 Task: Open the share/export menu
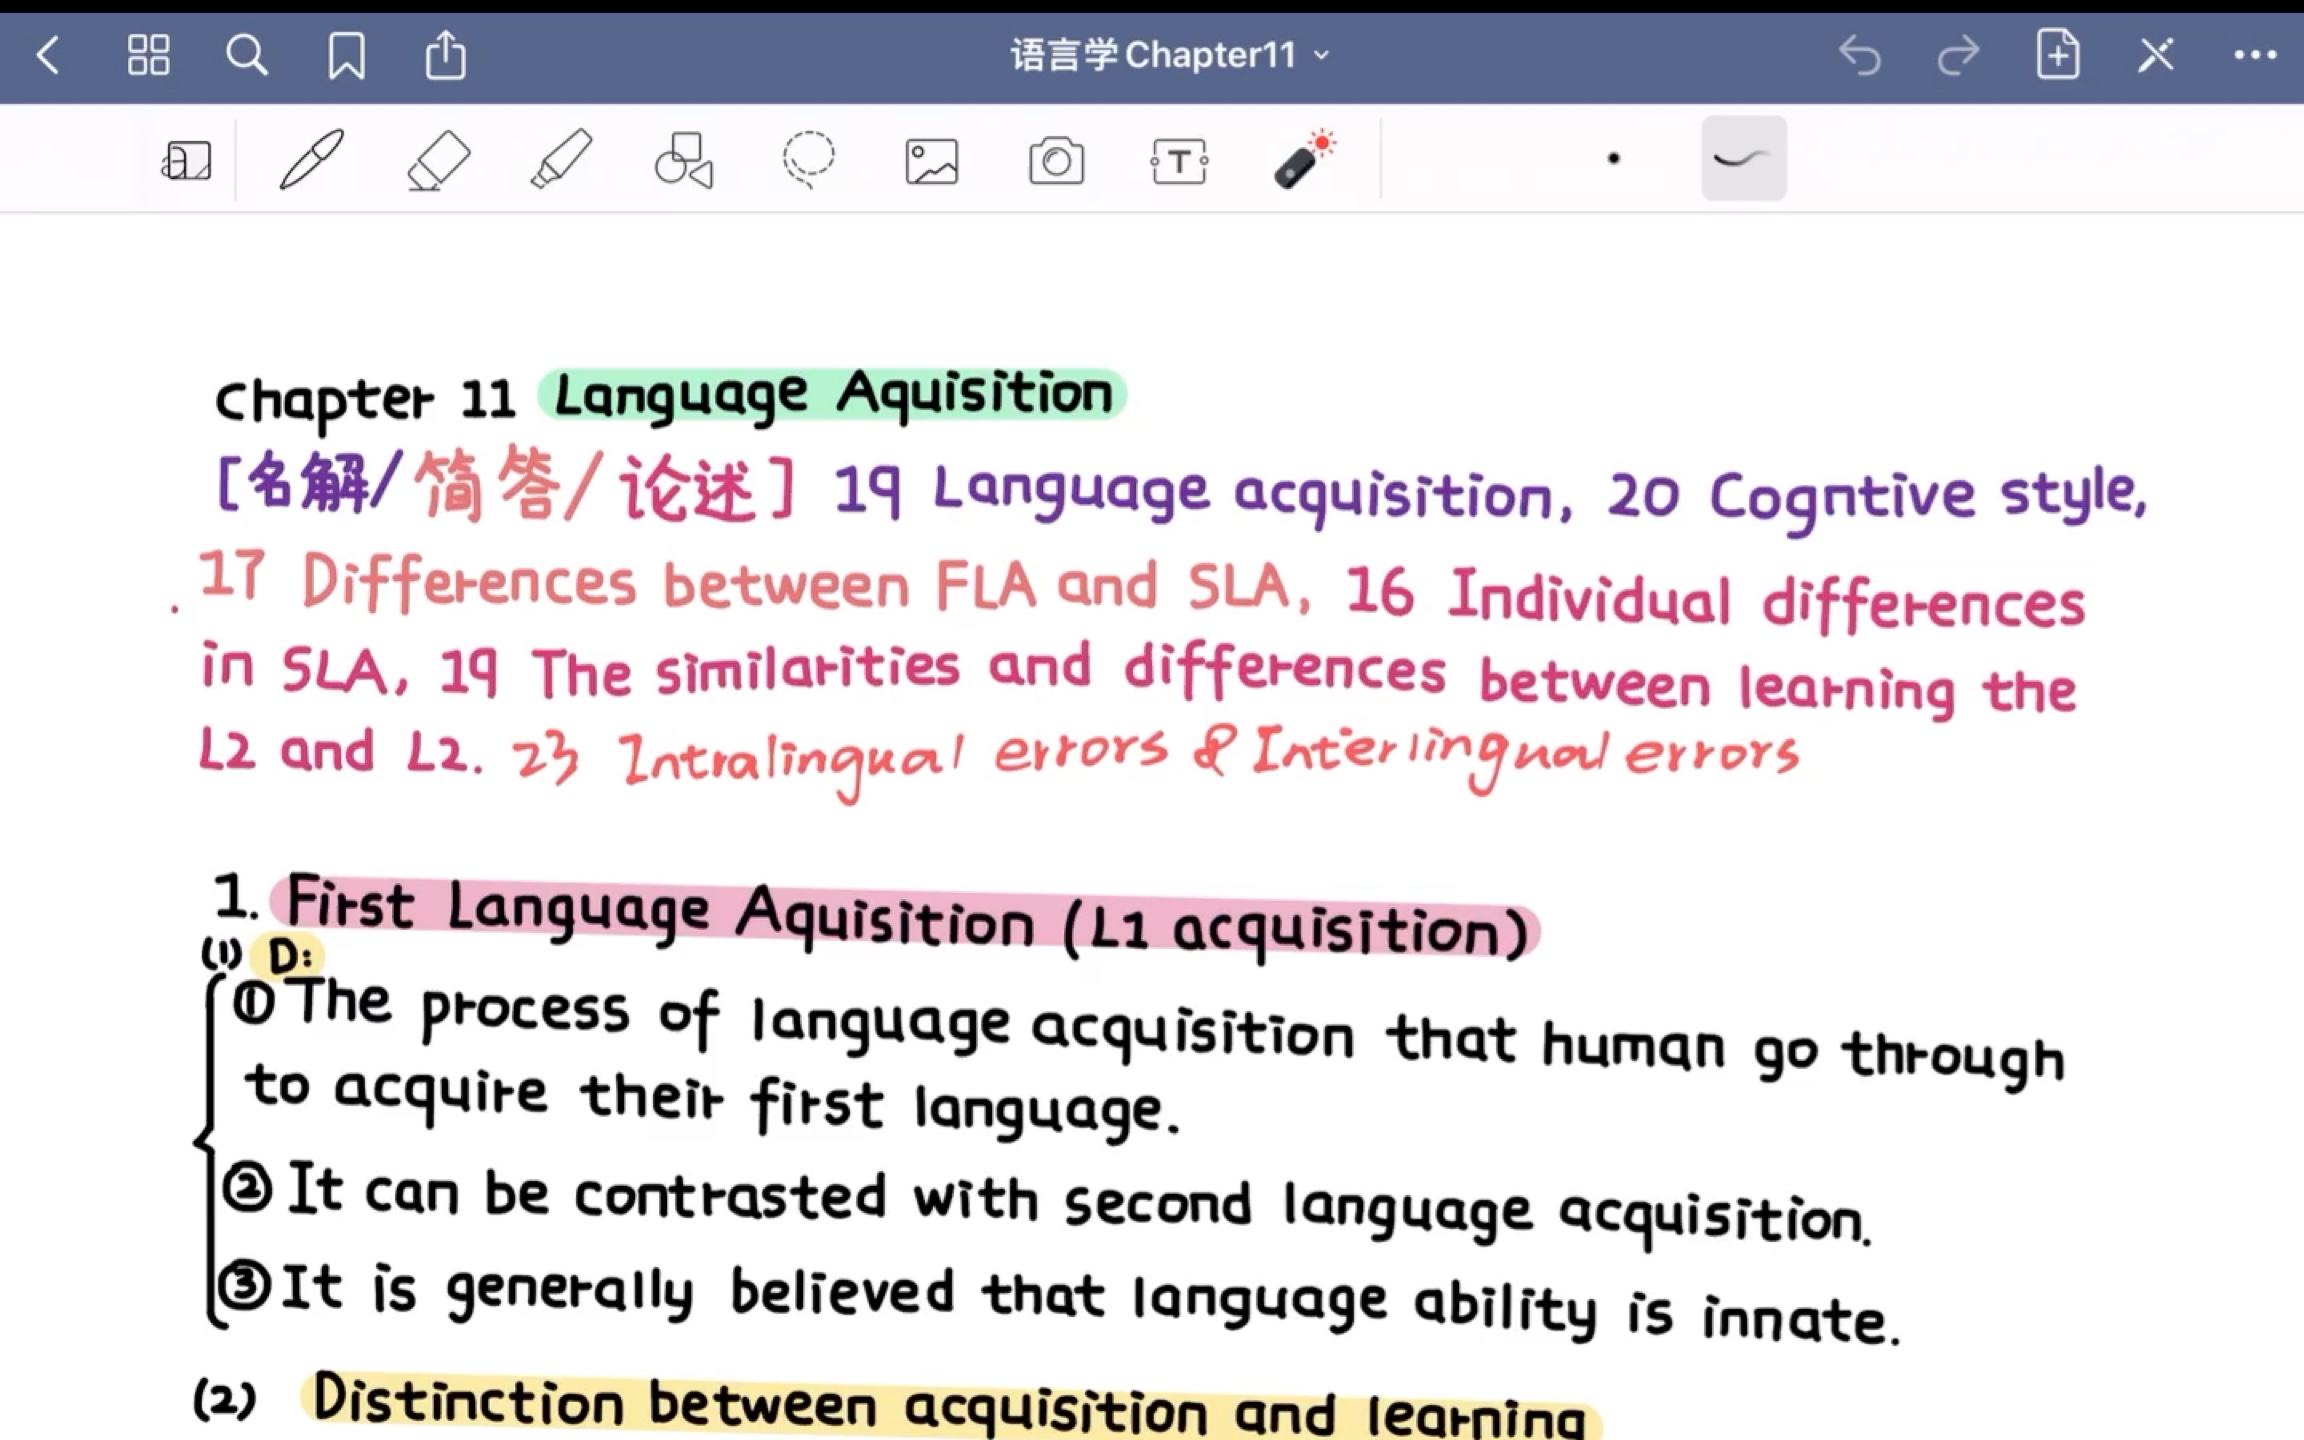point(445,54)
